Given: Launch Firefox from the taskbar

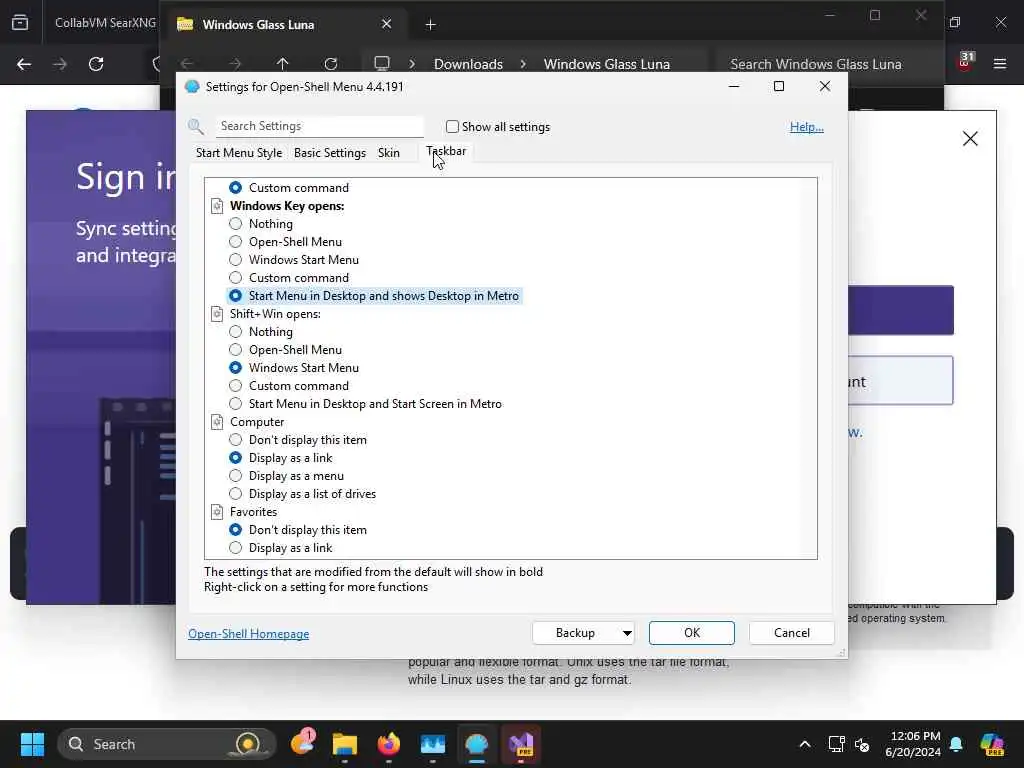Looking at the screenshot, I should 389,744.
